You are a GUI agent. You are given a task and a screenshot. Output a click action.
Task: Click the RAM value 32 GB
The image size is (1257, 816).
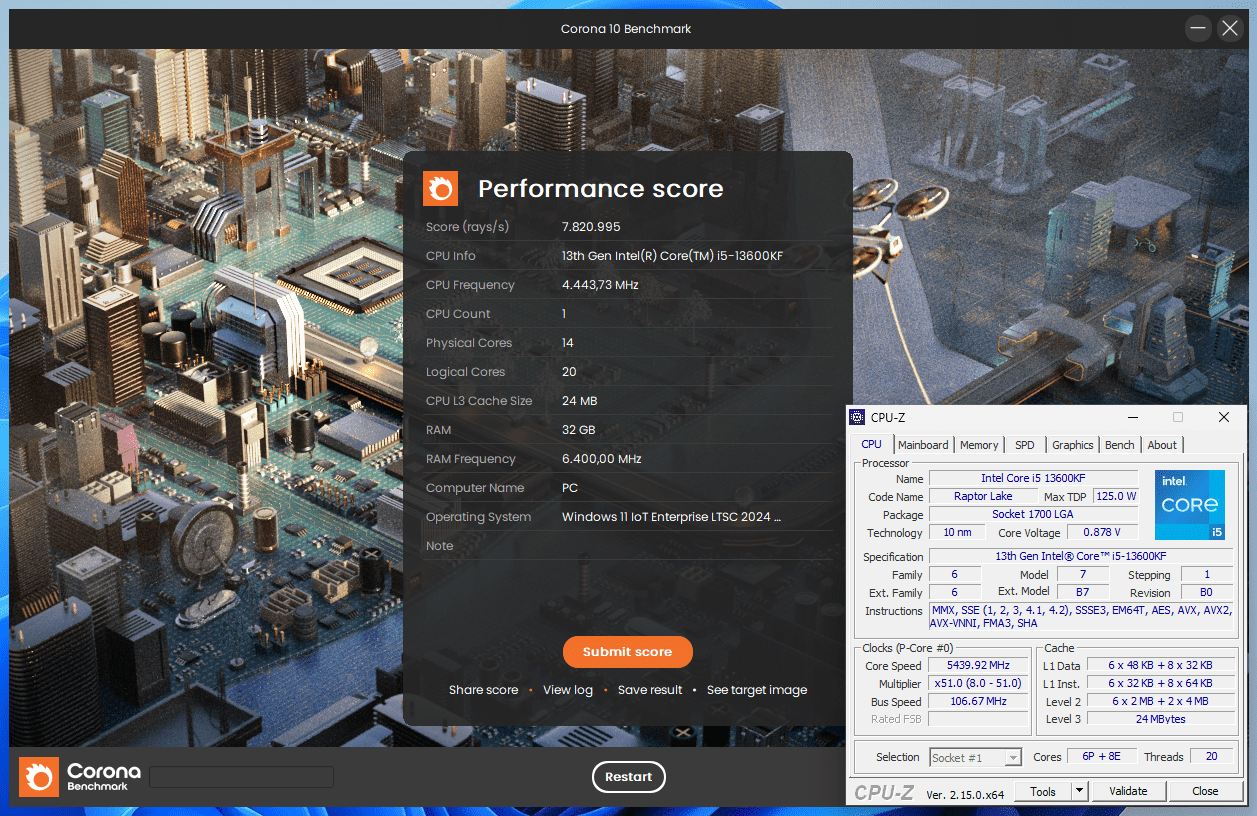(579, 430)
